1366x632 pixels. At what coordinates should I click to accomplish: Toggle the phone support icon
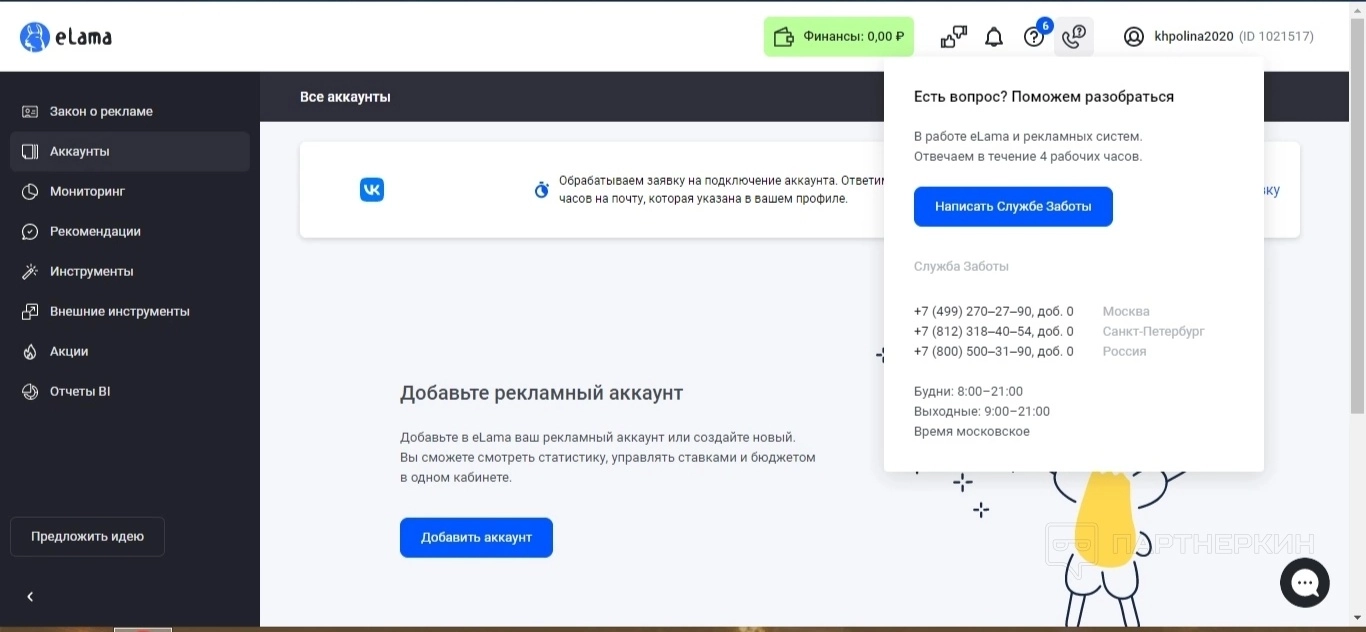coord(1074,37)
